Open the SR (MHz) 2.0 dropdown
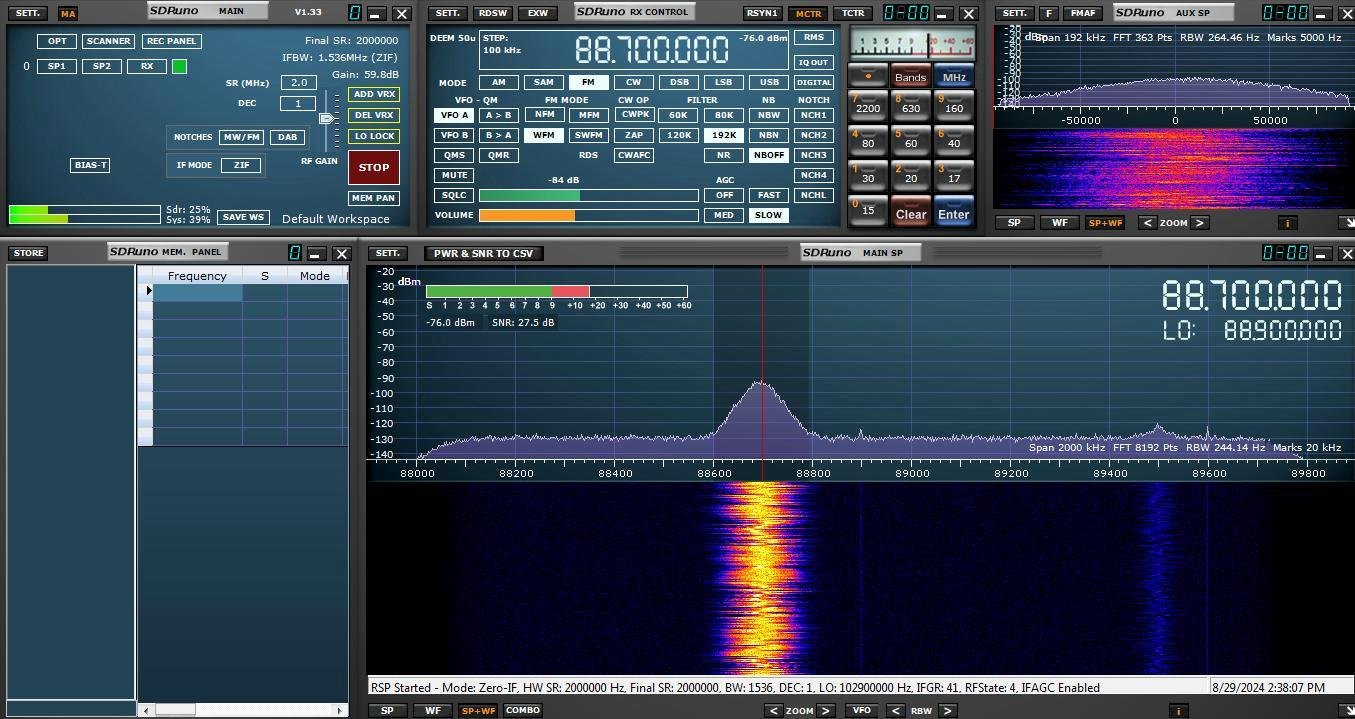The width and height of the screenshot is (1355, 719). (298, 83)
